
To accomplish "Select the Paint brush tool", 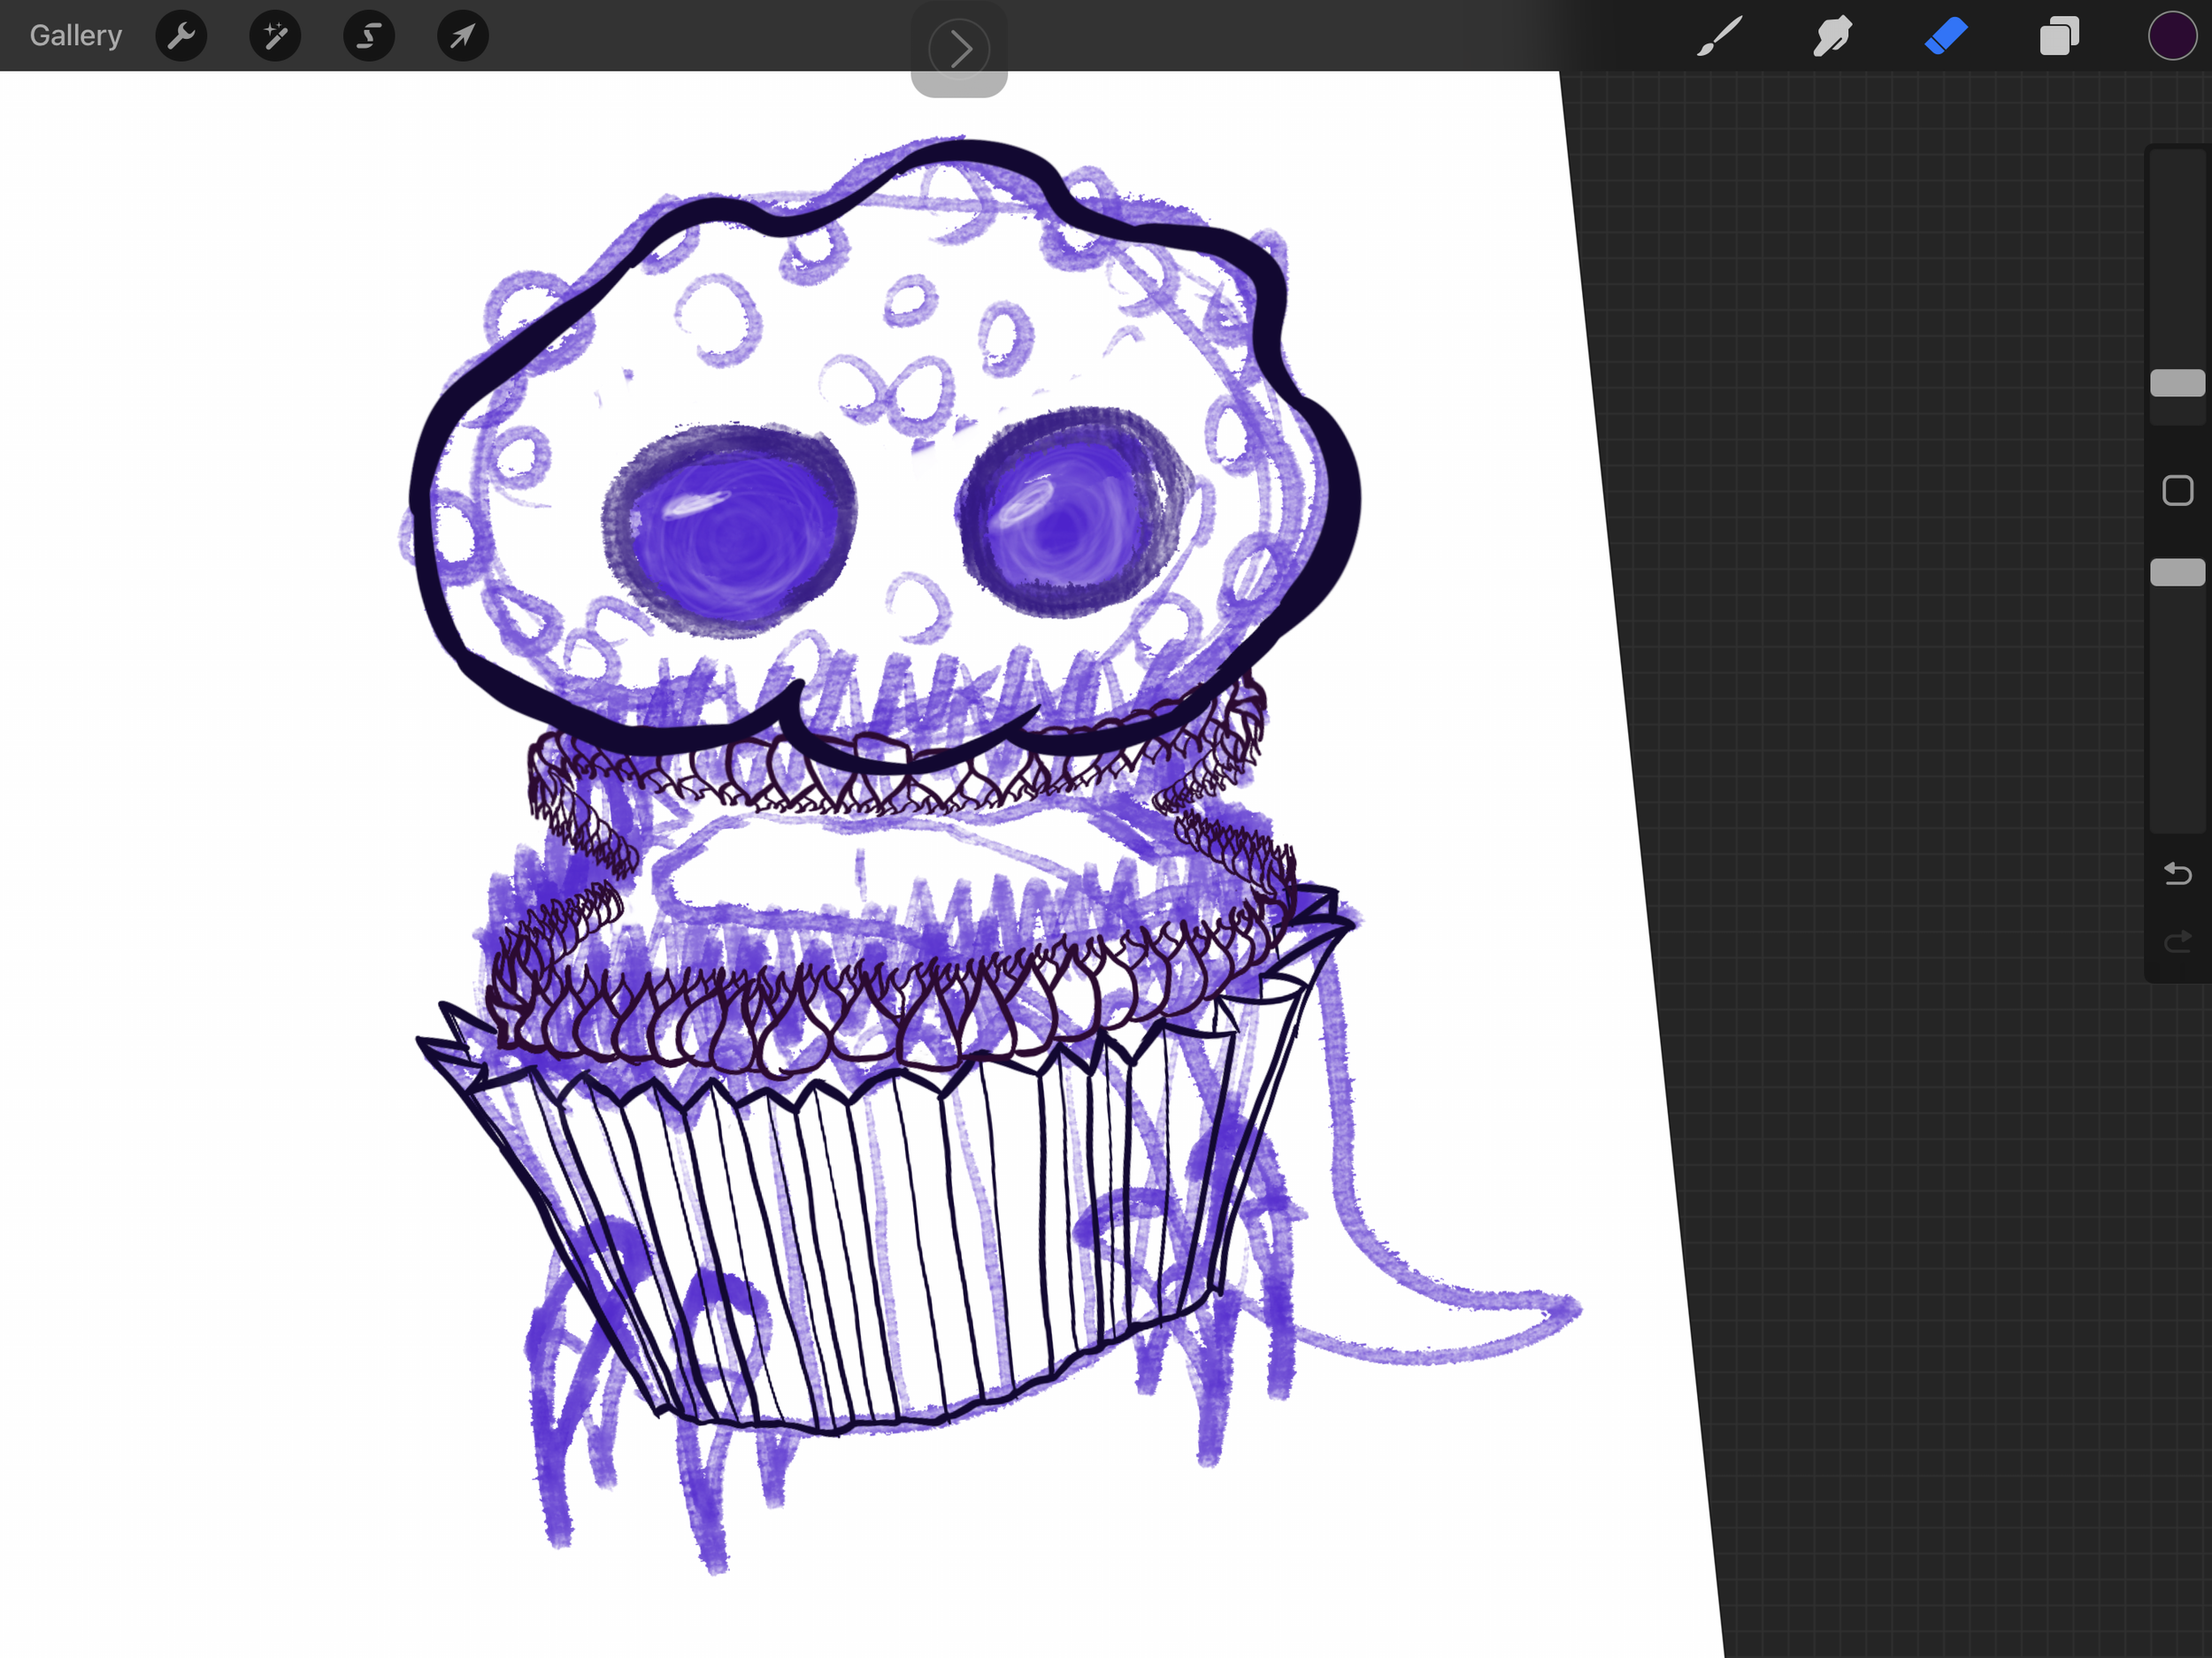I will coord(1719,37).
